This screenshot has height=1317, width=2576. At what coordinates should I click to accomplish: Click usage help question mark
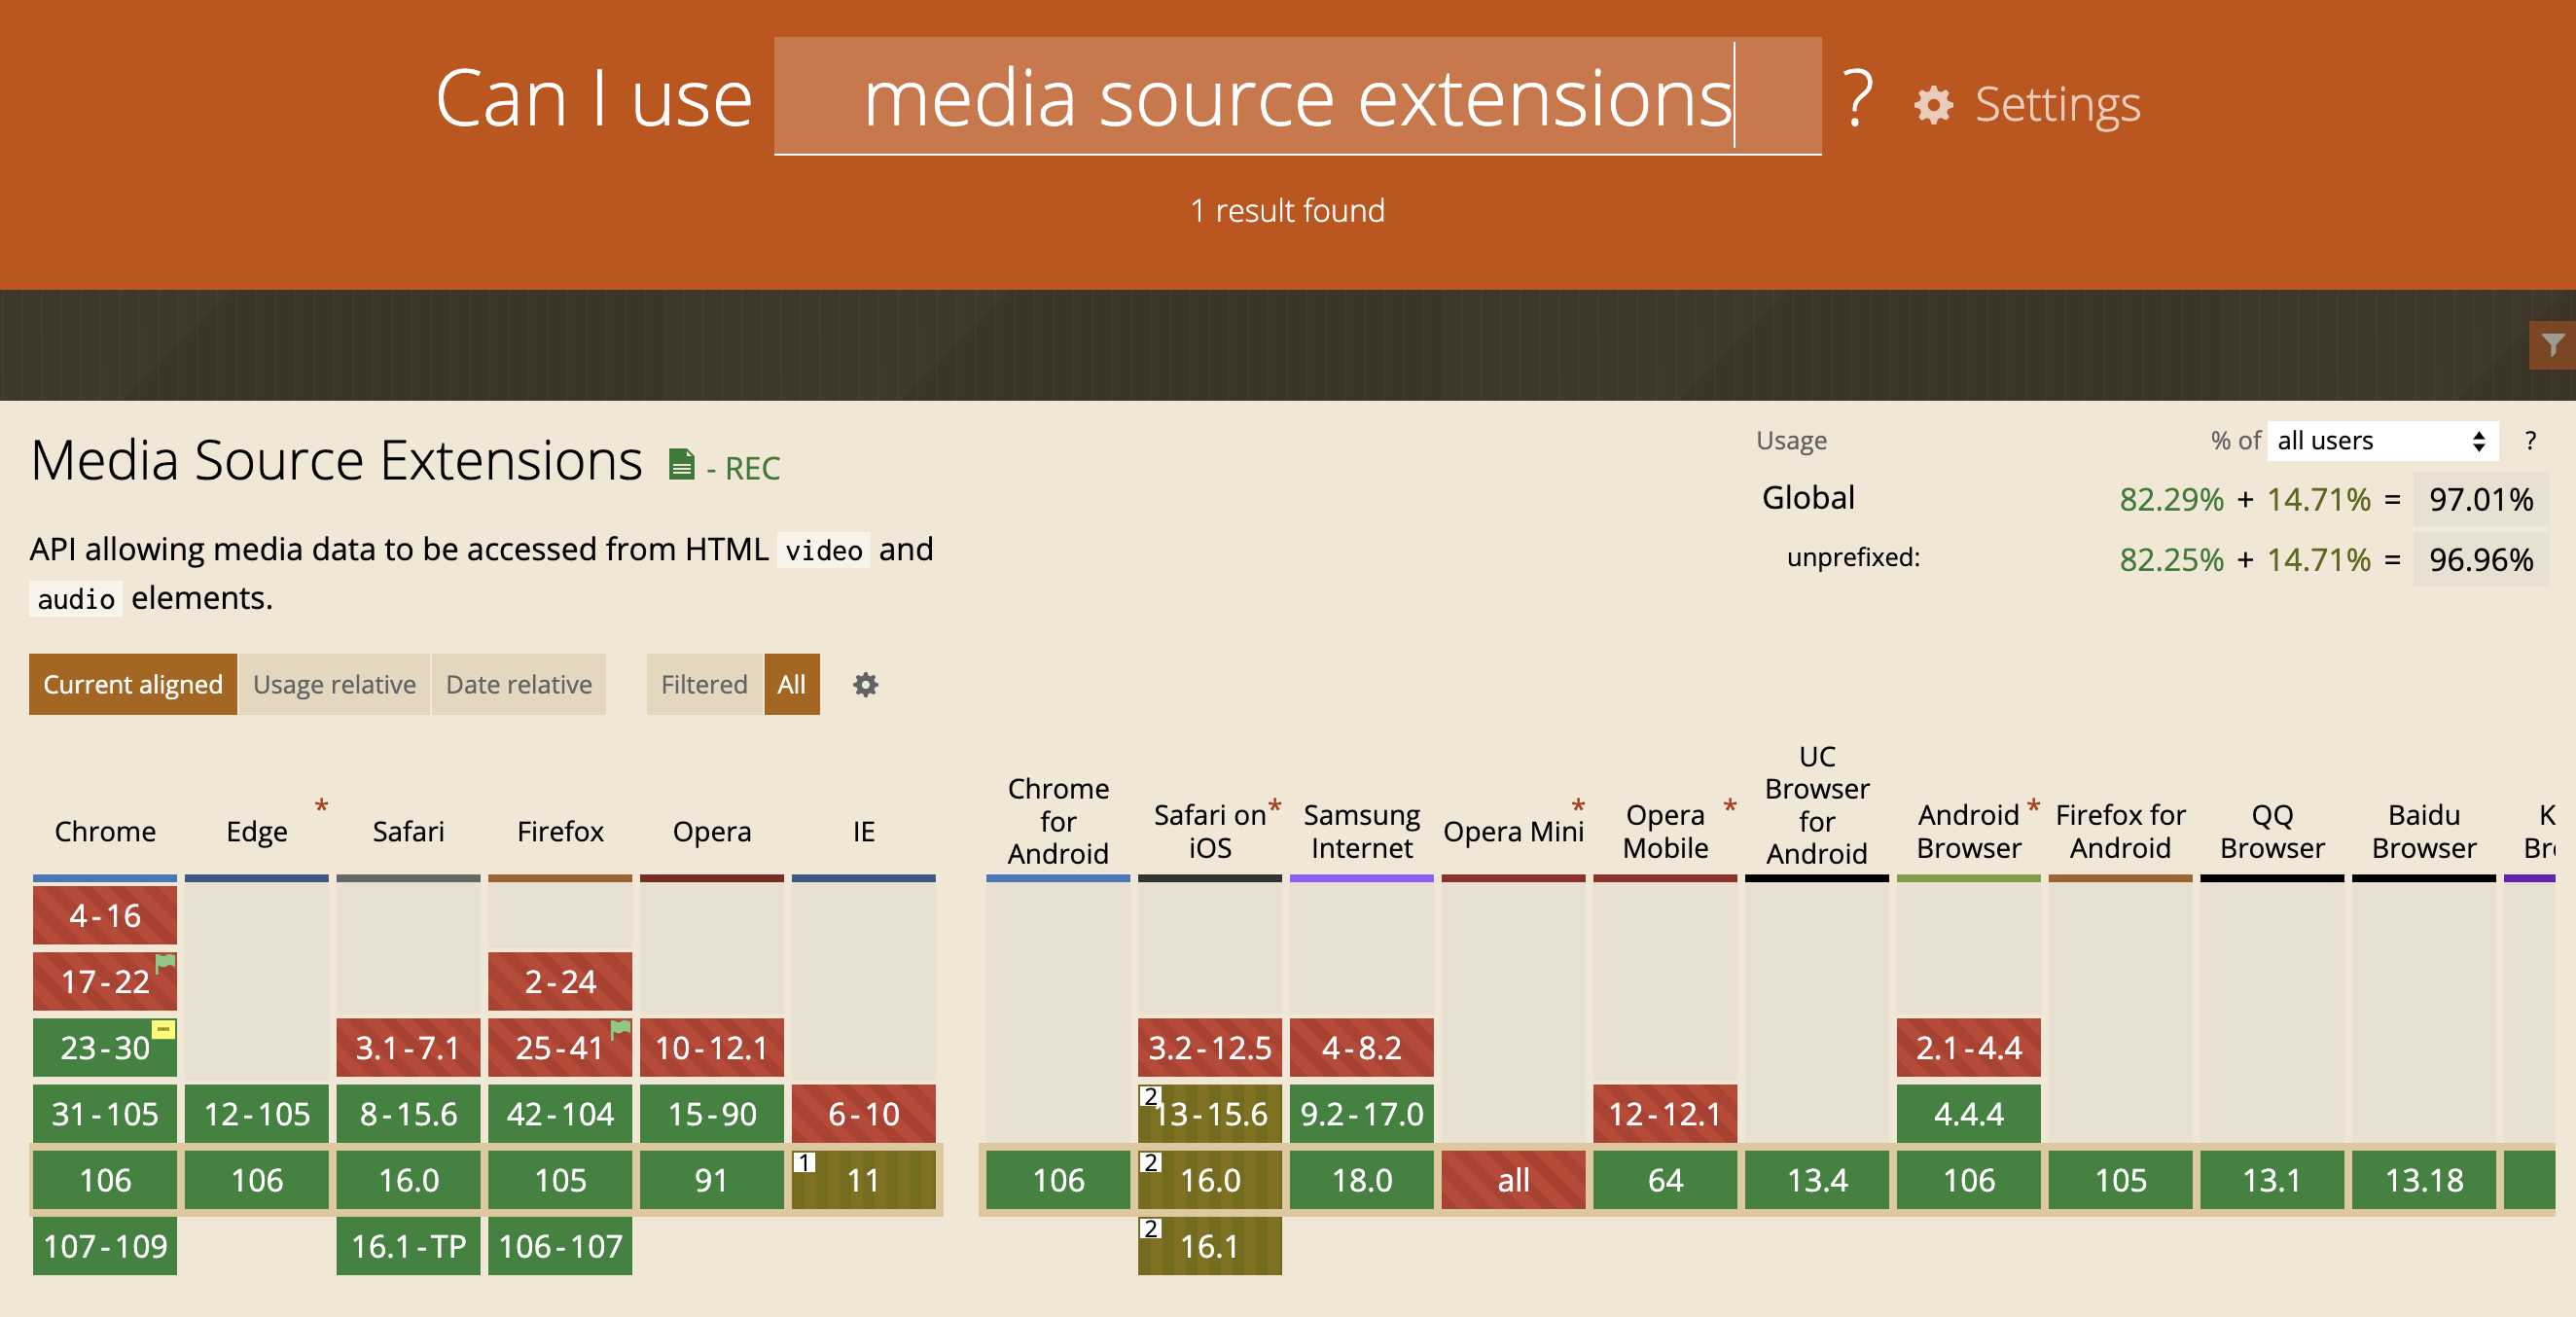(2530, 441)
